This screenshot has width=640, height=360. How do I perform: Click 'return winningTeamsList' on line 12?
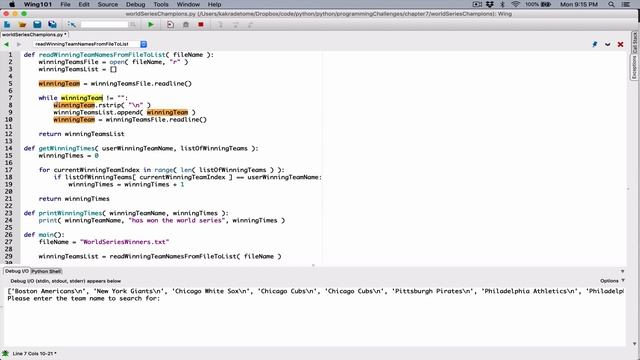[82, 134]
